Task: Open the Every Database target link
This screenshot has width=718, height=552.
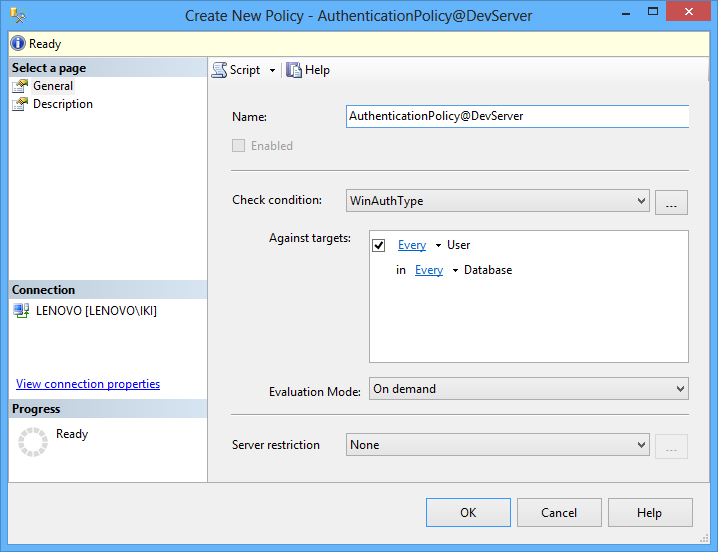Action: point(428,270)
